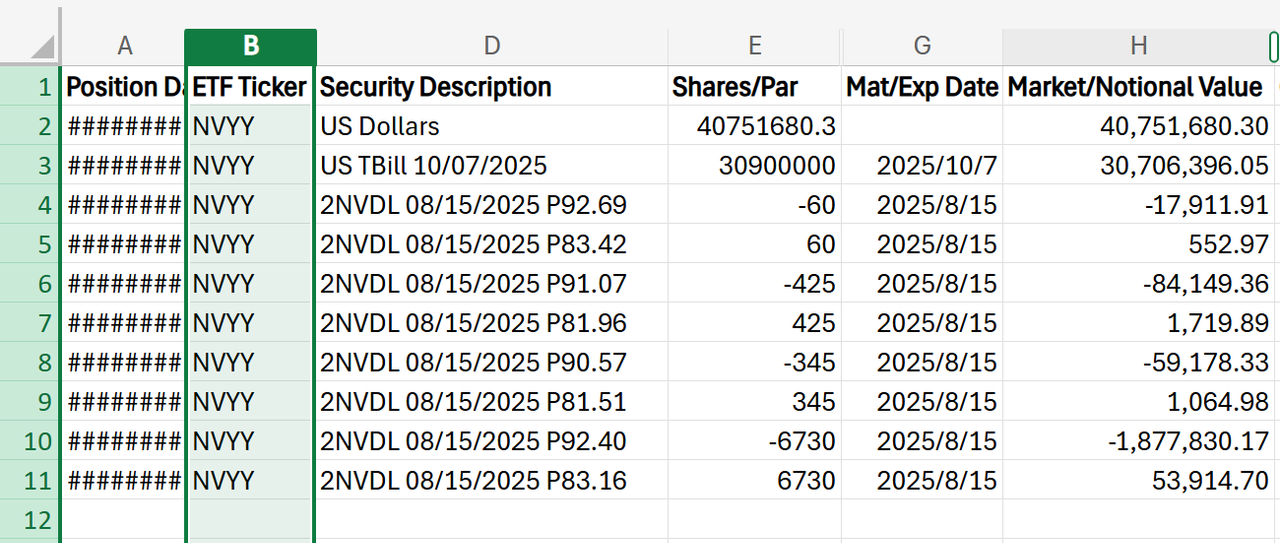Click the Security Description header cell
This screenshot has height=543, width=1280.
pyautogui.click(x=492, y=87)
